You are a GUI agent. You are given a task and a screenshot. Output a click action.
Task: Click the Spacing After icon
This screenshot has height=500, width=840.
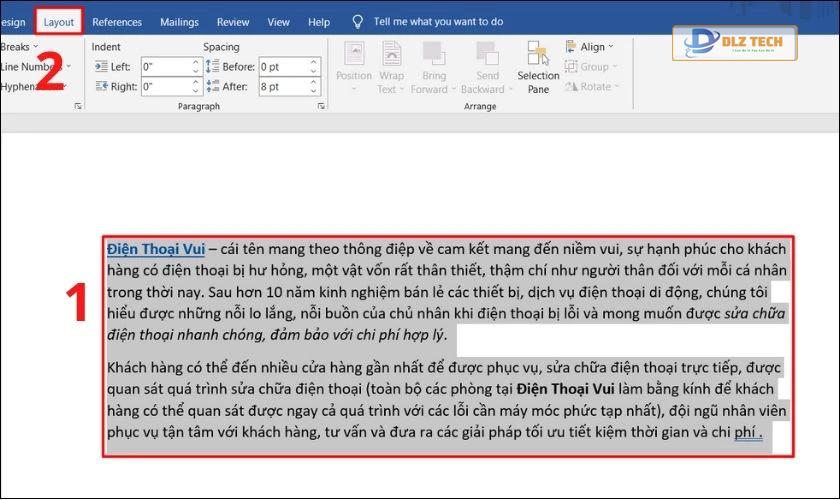(212, 86)
